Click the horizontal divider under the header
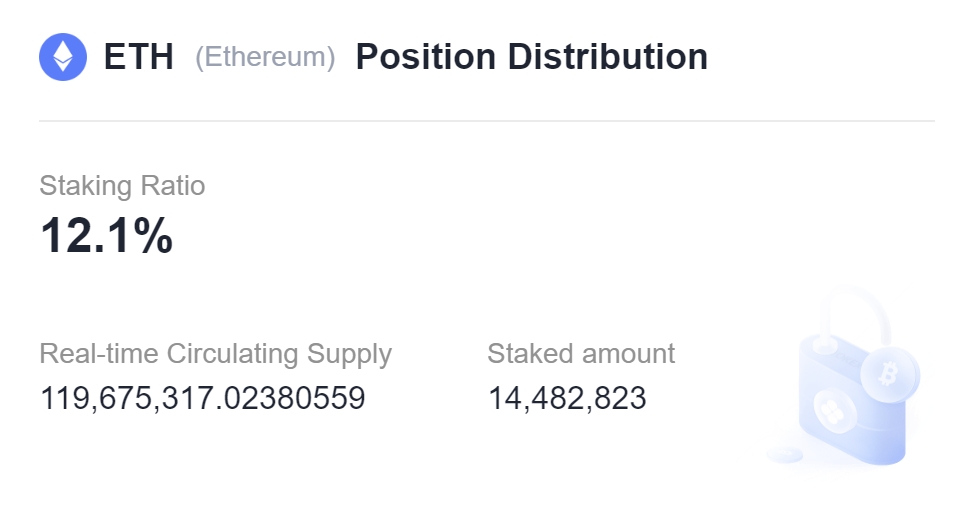Viewport: 974px width, 509px height. pyautogui.click(x=486, y=121)
